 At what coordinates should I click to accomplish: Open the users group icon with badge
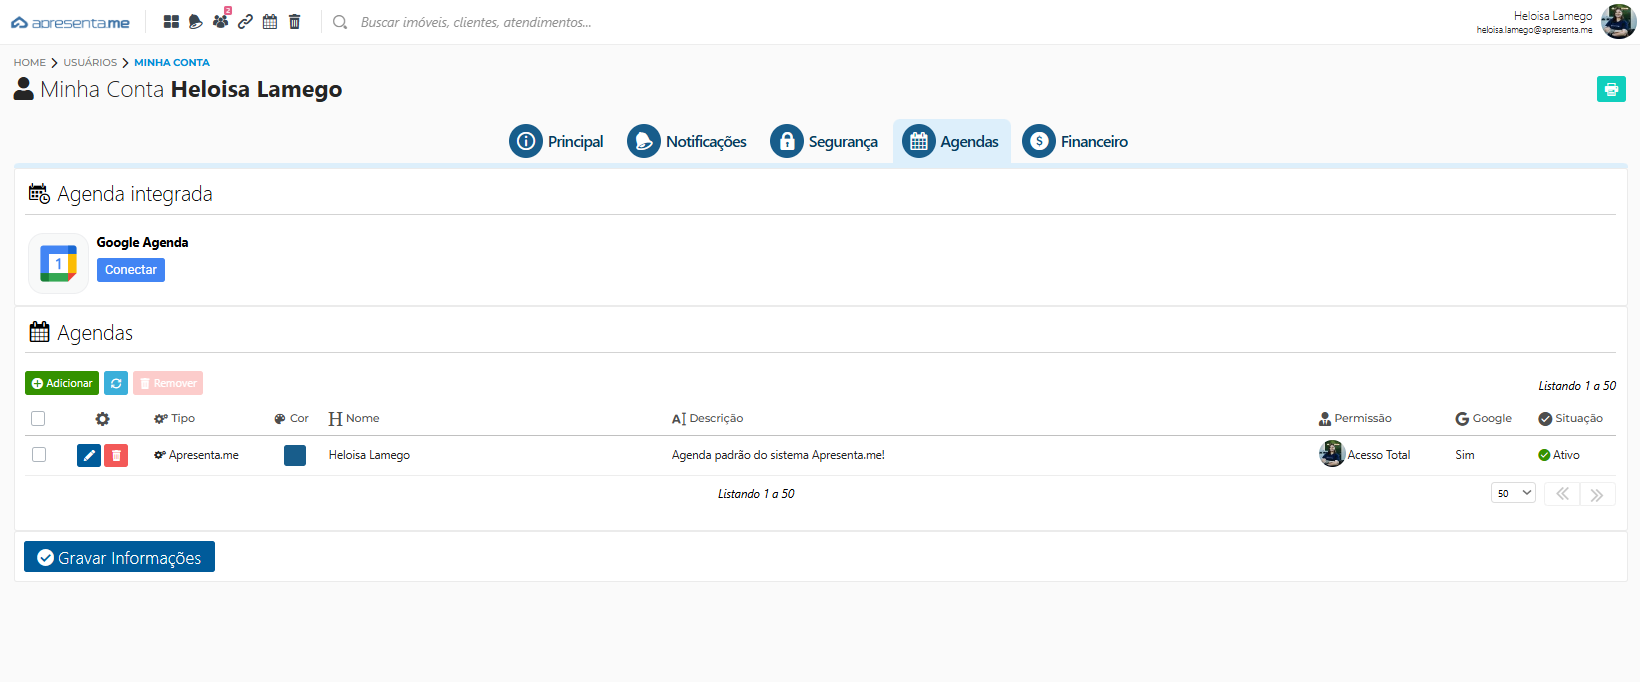click(x=220, y=22)
